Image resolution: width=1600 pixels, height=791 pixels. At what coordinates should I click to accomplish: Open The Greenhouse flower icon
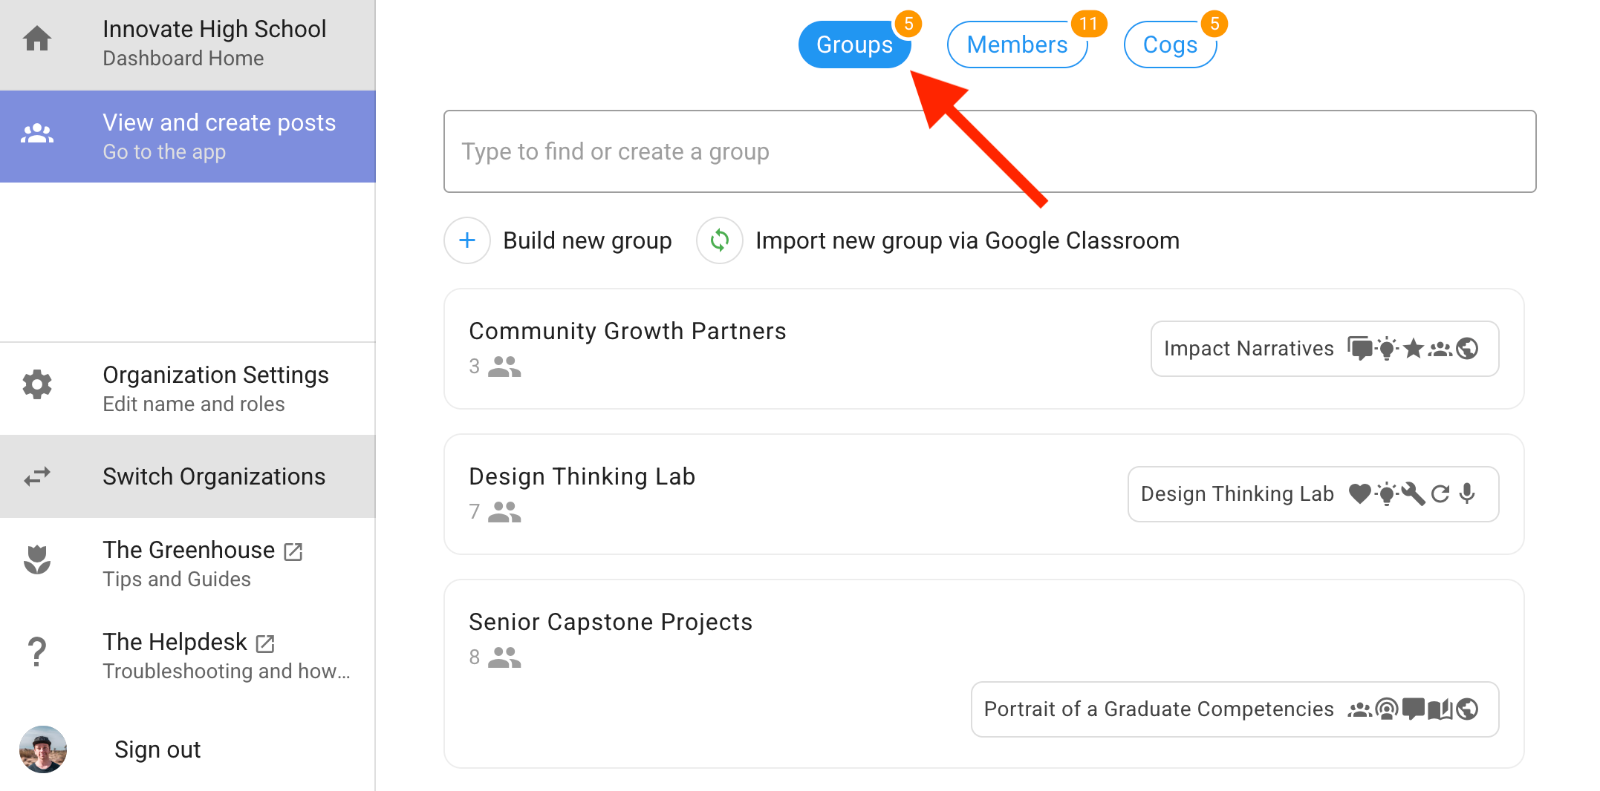pyautogui.click(x=37, y=560)
